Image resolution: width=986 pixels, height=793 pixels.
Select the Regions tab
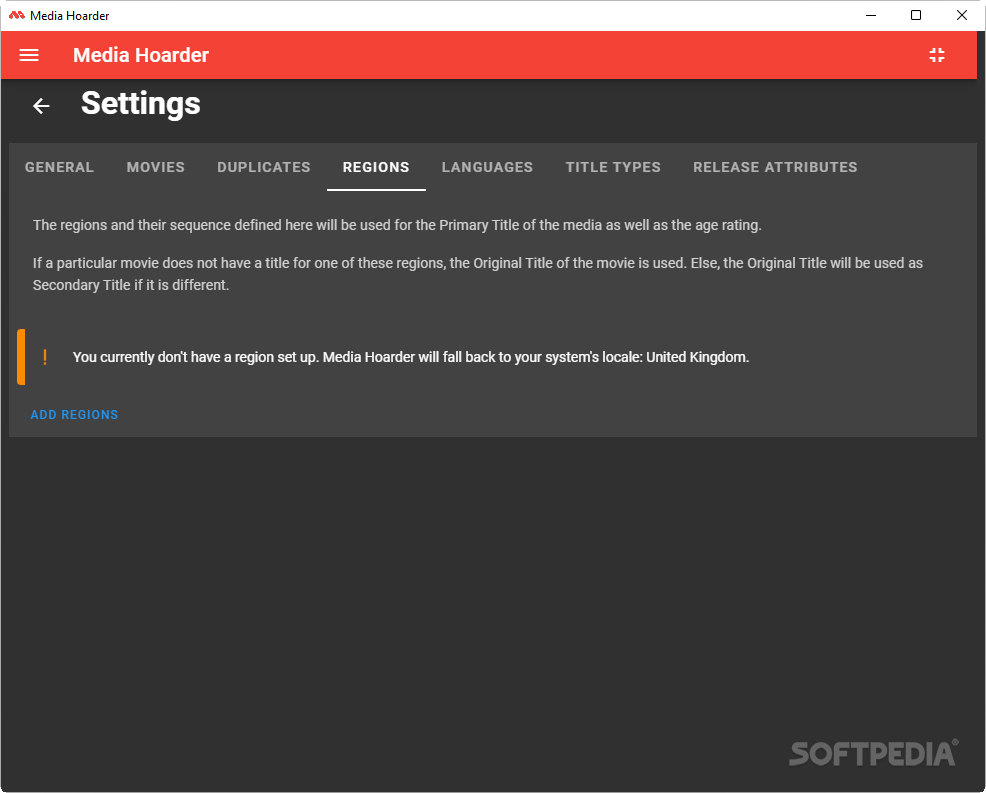pyautogui.click(x=376, y=167)
